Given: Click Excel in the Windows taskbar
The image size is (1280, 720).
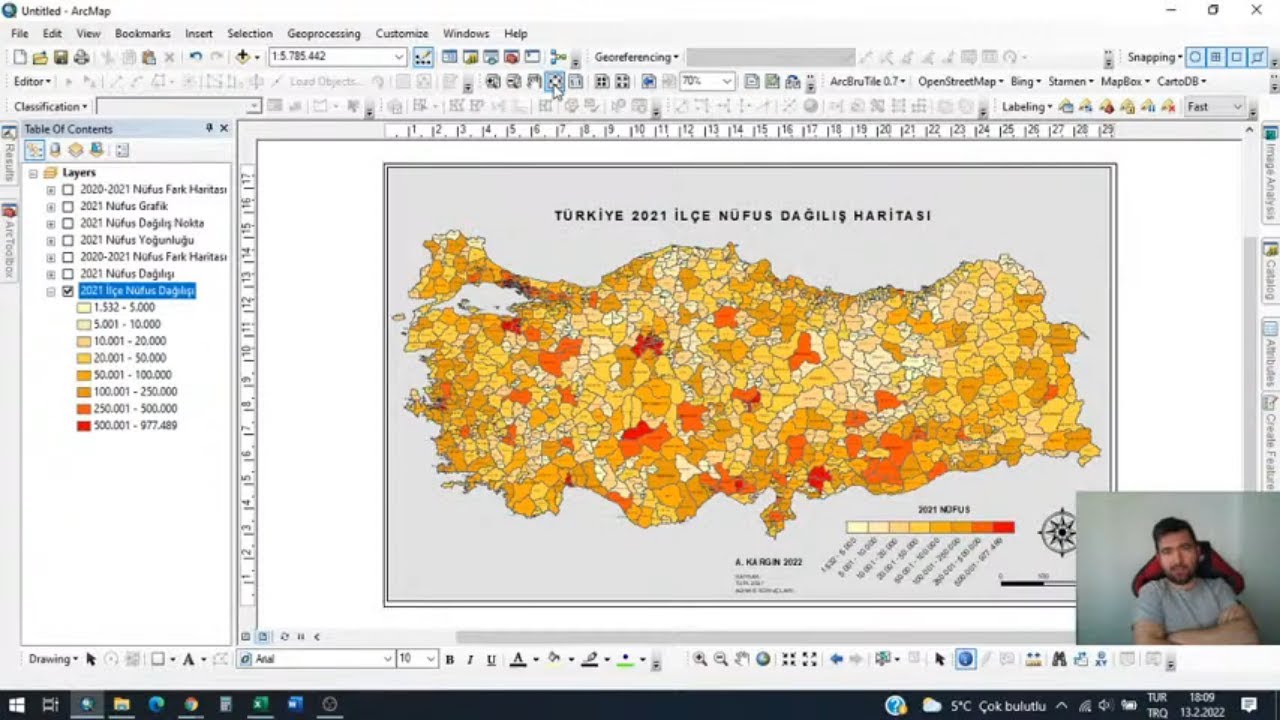Looking at the screenshot, I should (x=259, y=705).
